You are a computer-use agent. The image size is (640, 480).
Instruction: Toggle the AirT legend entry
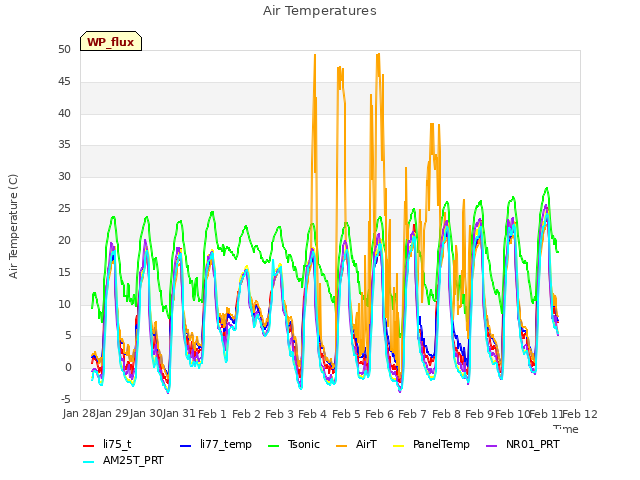pos(366,444)
